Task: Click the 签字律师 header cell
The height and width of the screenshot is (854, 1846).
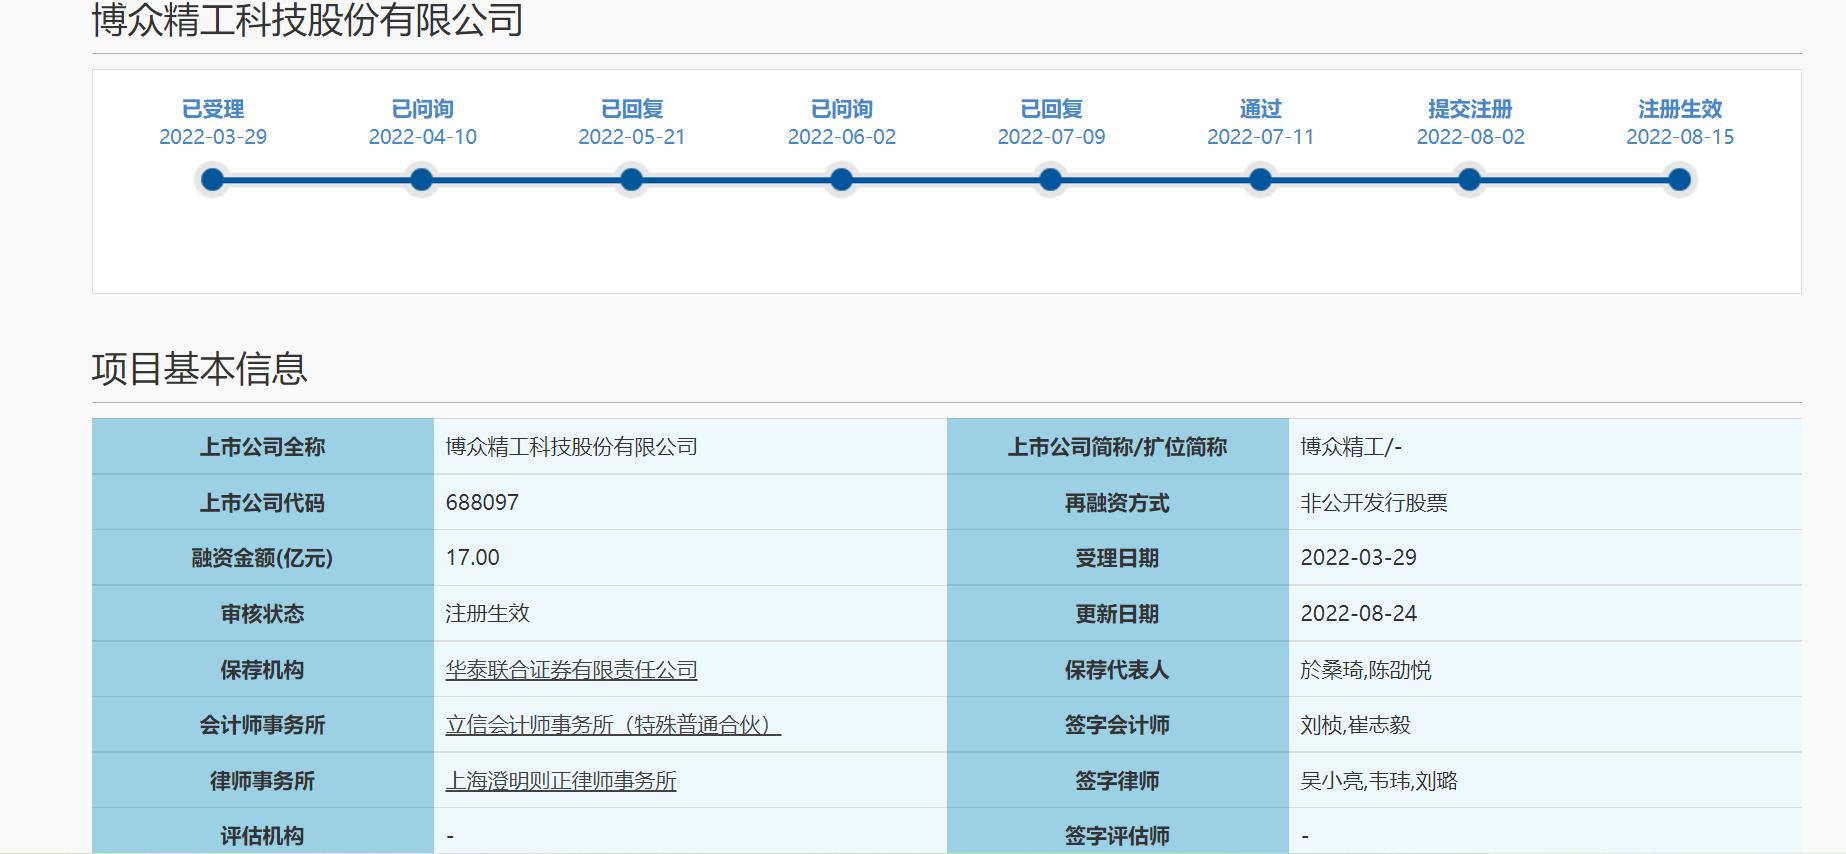Action: 1118,781
